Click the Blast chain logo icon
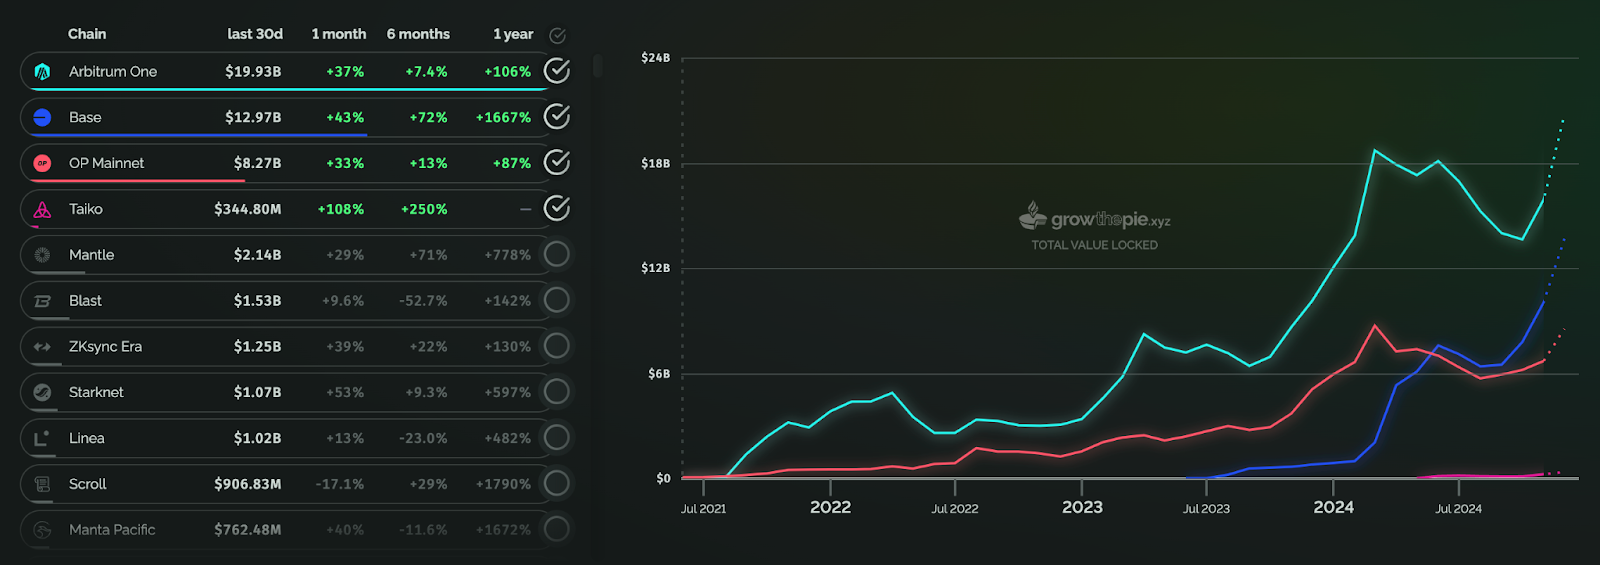 pyautogui.click(x=42, y=301)
